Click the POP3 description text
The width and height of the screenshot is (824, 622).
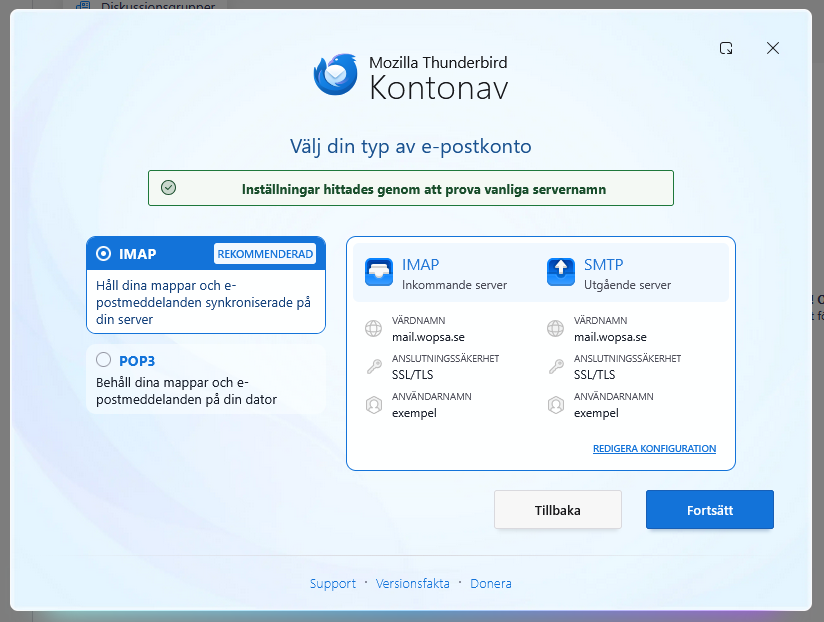pyautogui.click(x=186, y=391)
